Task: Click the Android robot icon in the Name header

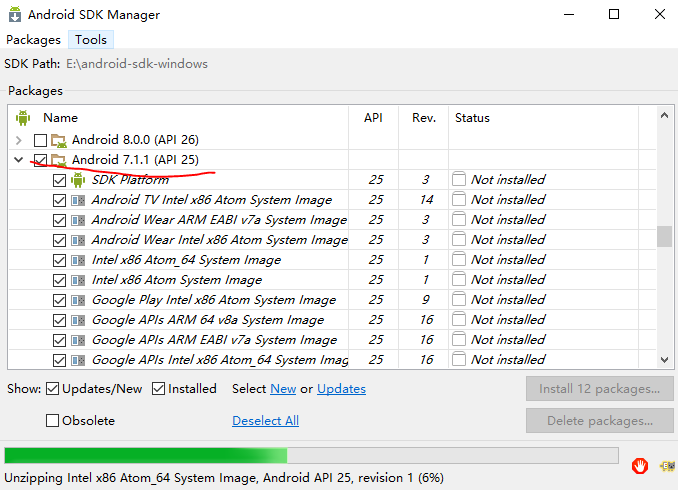Action: [x=23, y=118]
